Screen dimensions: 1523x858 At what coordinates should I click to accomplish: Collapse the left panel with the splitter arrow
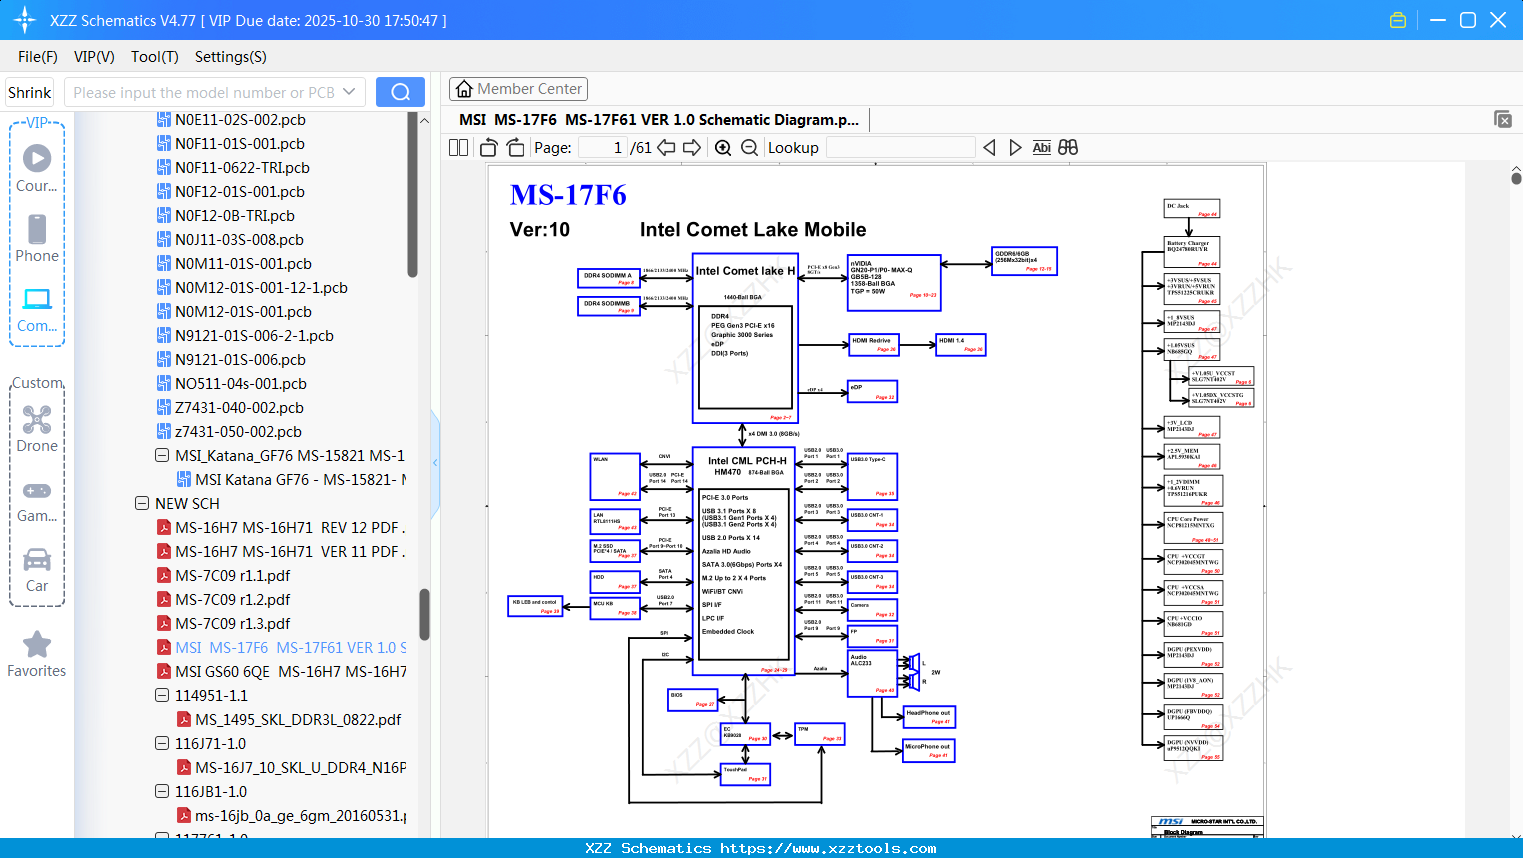click(x=435, y=462)
